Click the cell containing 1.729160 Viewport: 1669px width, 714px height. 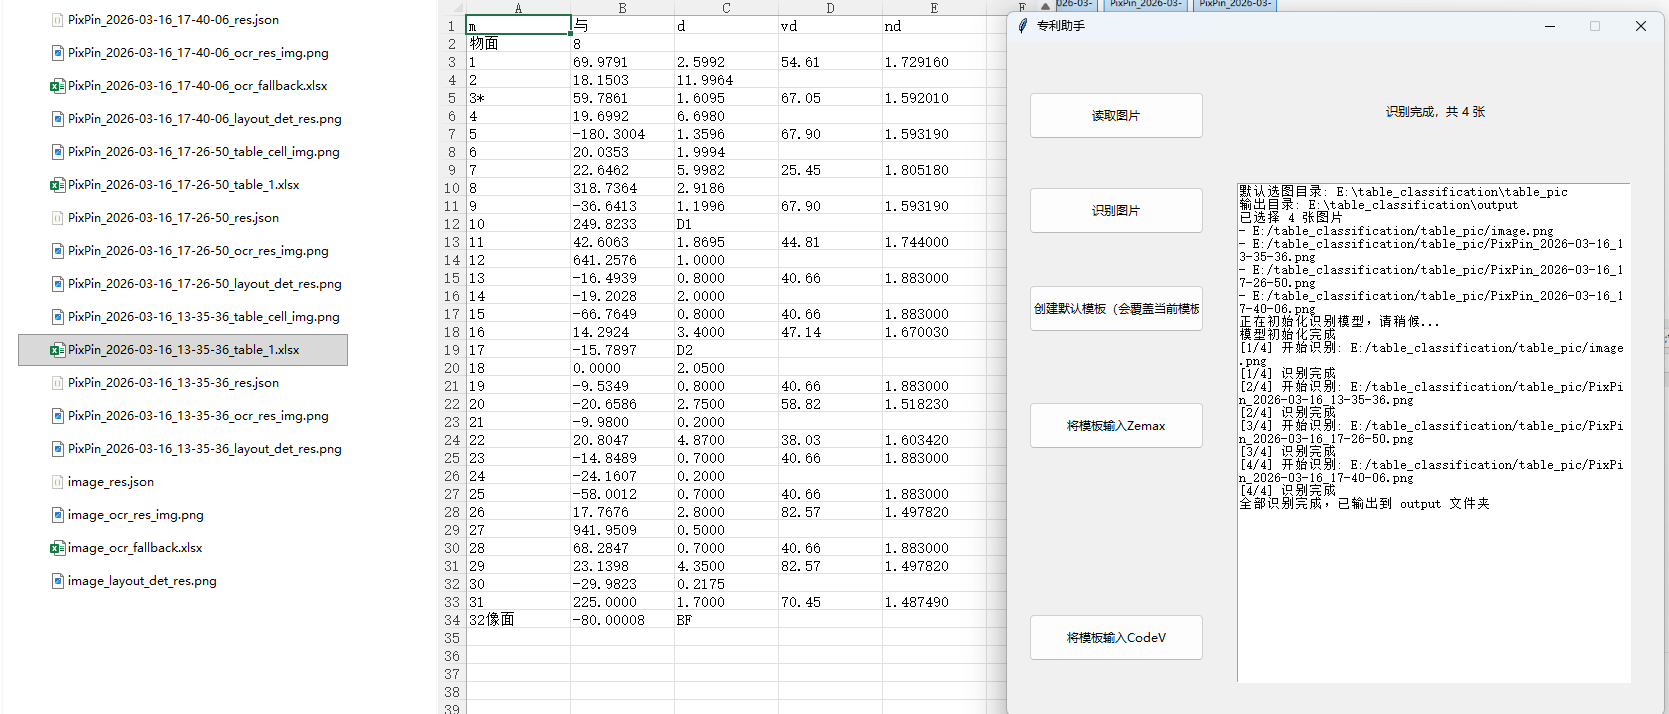click(916, 62)
